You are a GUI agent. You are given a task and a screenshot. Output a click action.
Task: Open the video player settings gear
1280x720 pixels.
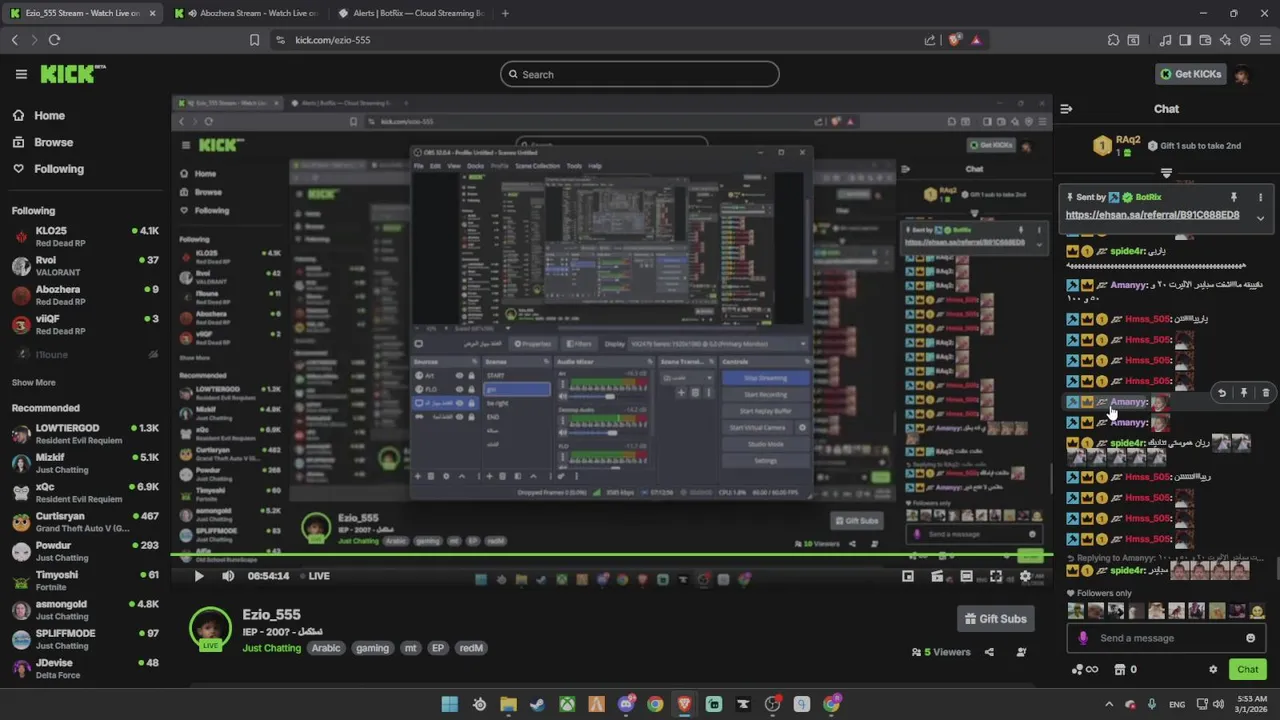click(x=1025, y=576)
